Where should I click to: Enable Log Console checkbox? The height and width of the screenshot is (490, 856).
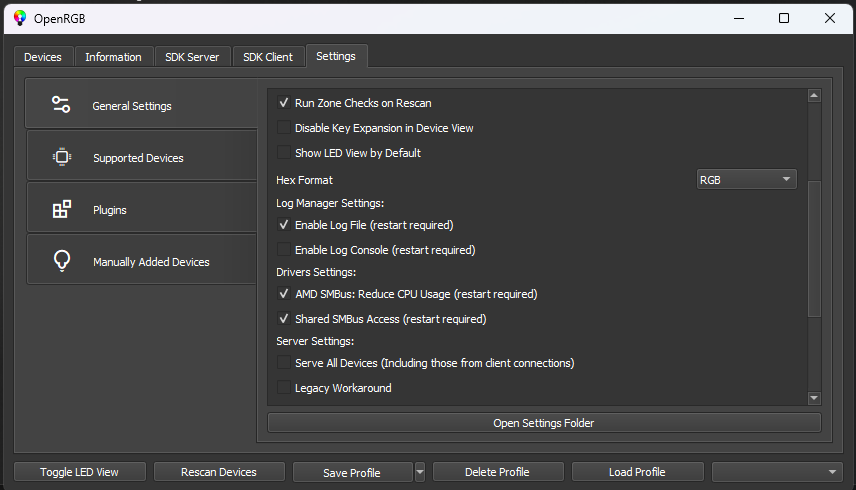[284, 250]
